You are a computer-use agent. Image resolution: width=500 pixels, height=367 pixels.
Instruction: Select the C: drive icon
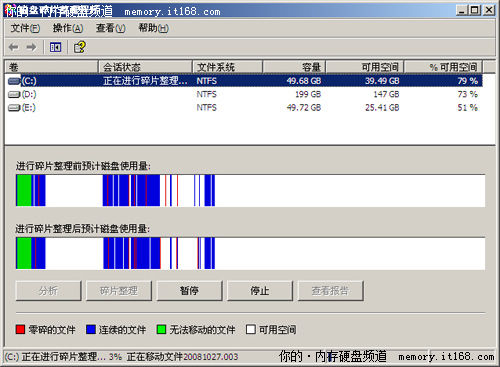pyautogui.click(x=14, y=81)
